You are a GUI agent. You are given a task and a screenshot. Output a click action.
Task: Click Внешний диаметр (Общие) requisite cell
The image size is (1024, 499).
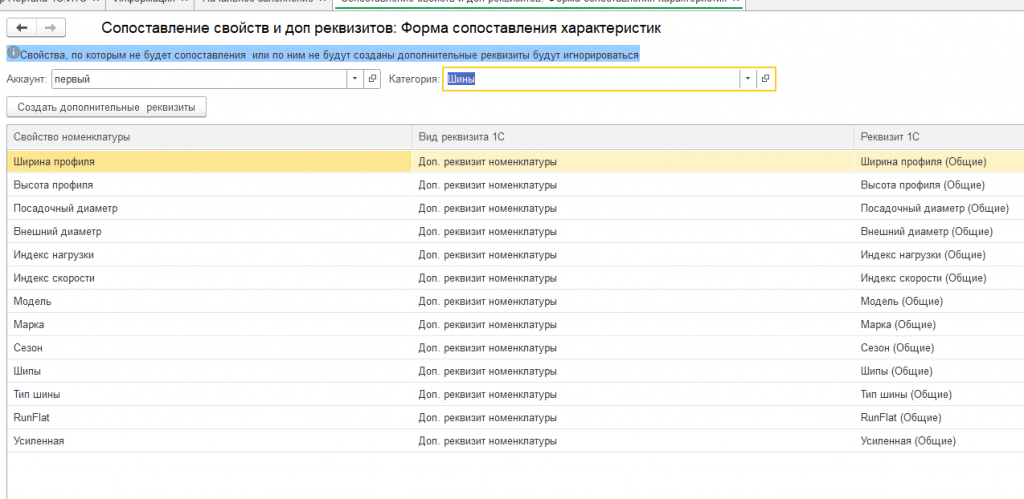pos(939,231)
